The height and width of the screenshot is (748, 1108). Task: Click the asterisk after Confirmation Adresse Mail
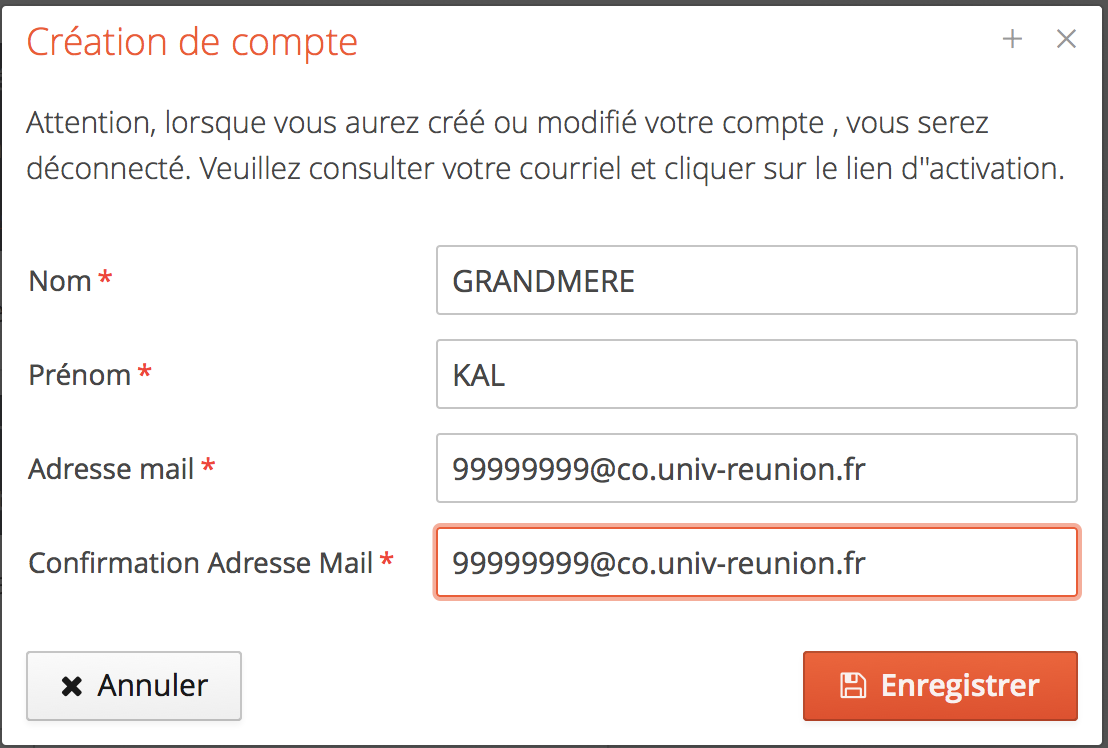point(387,558)
